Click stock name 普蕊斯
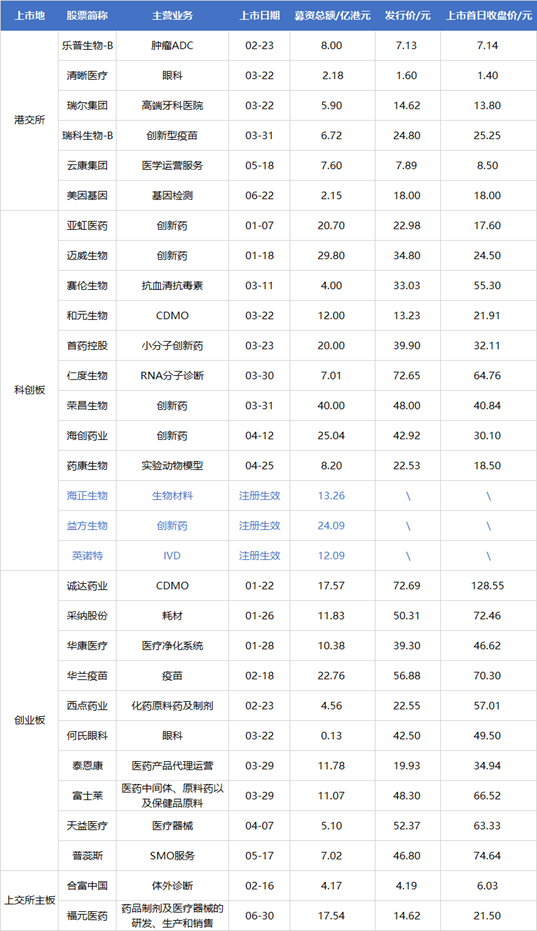Viewport: 537px width, 931px height. coord(87,856)
